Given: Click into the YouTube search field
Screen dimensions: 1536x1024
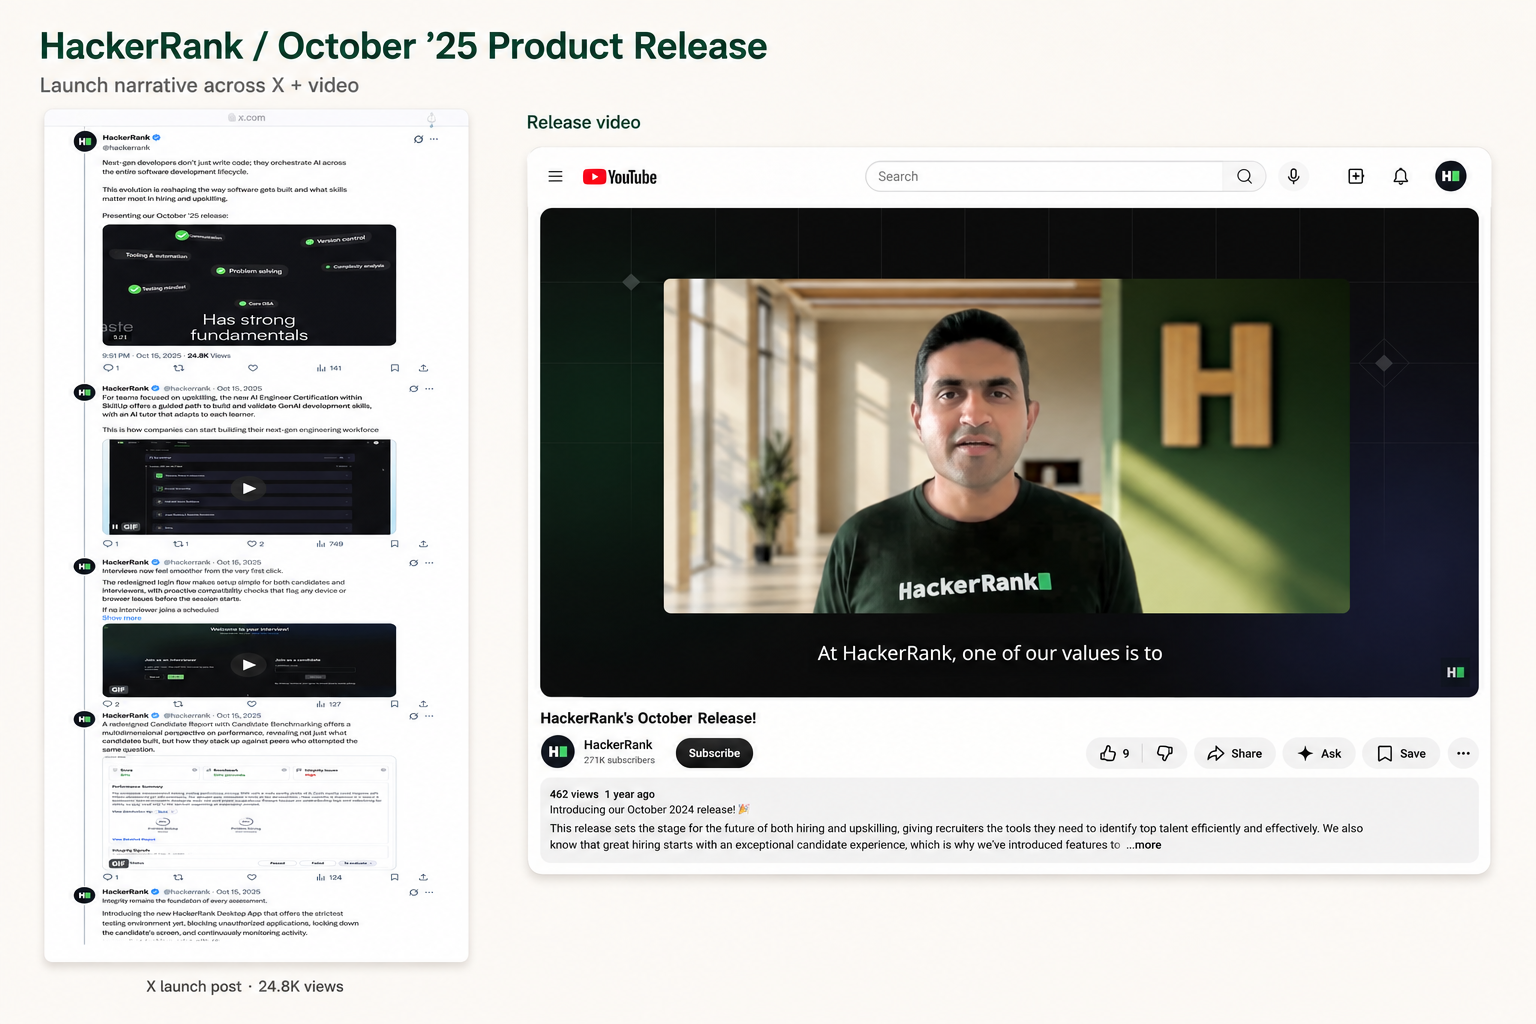Looking at the screenshot, I should 1044,176.
